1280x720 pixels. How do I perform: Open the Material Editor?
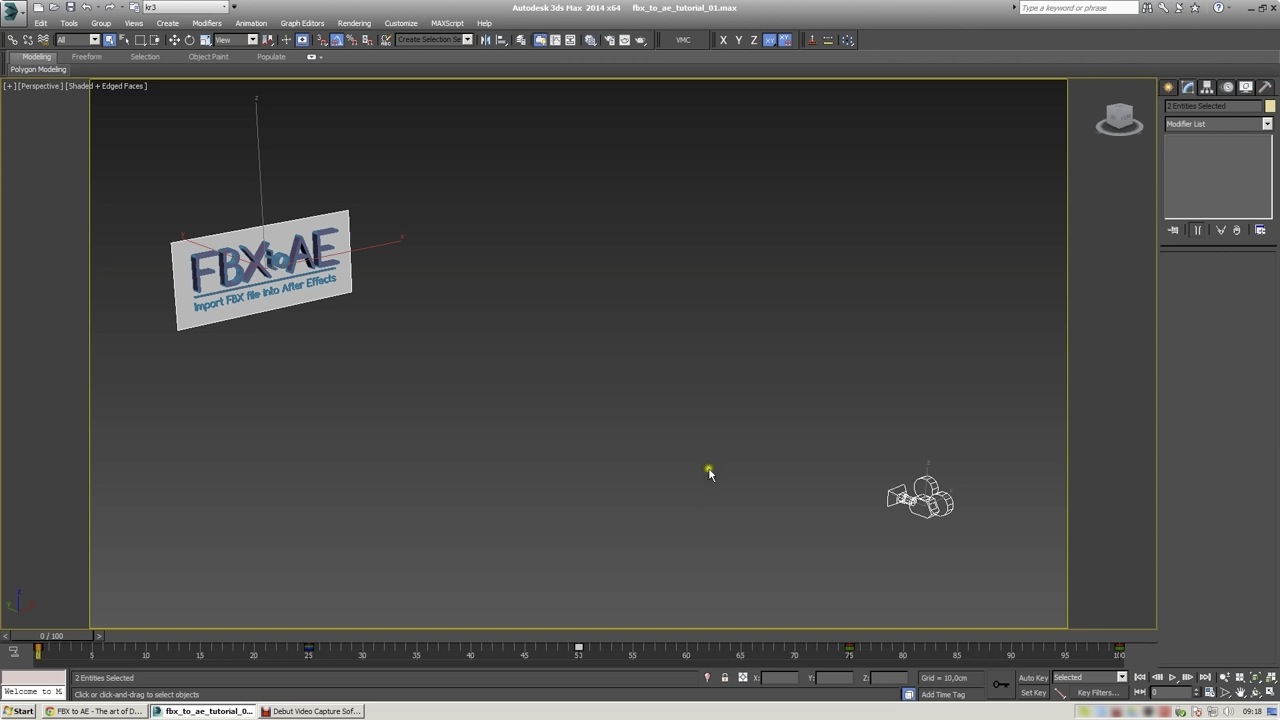[x=590, y=40]
